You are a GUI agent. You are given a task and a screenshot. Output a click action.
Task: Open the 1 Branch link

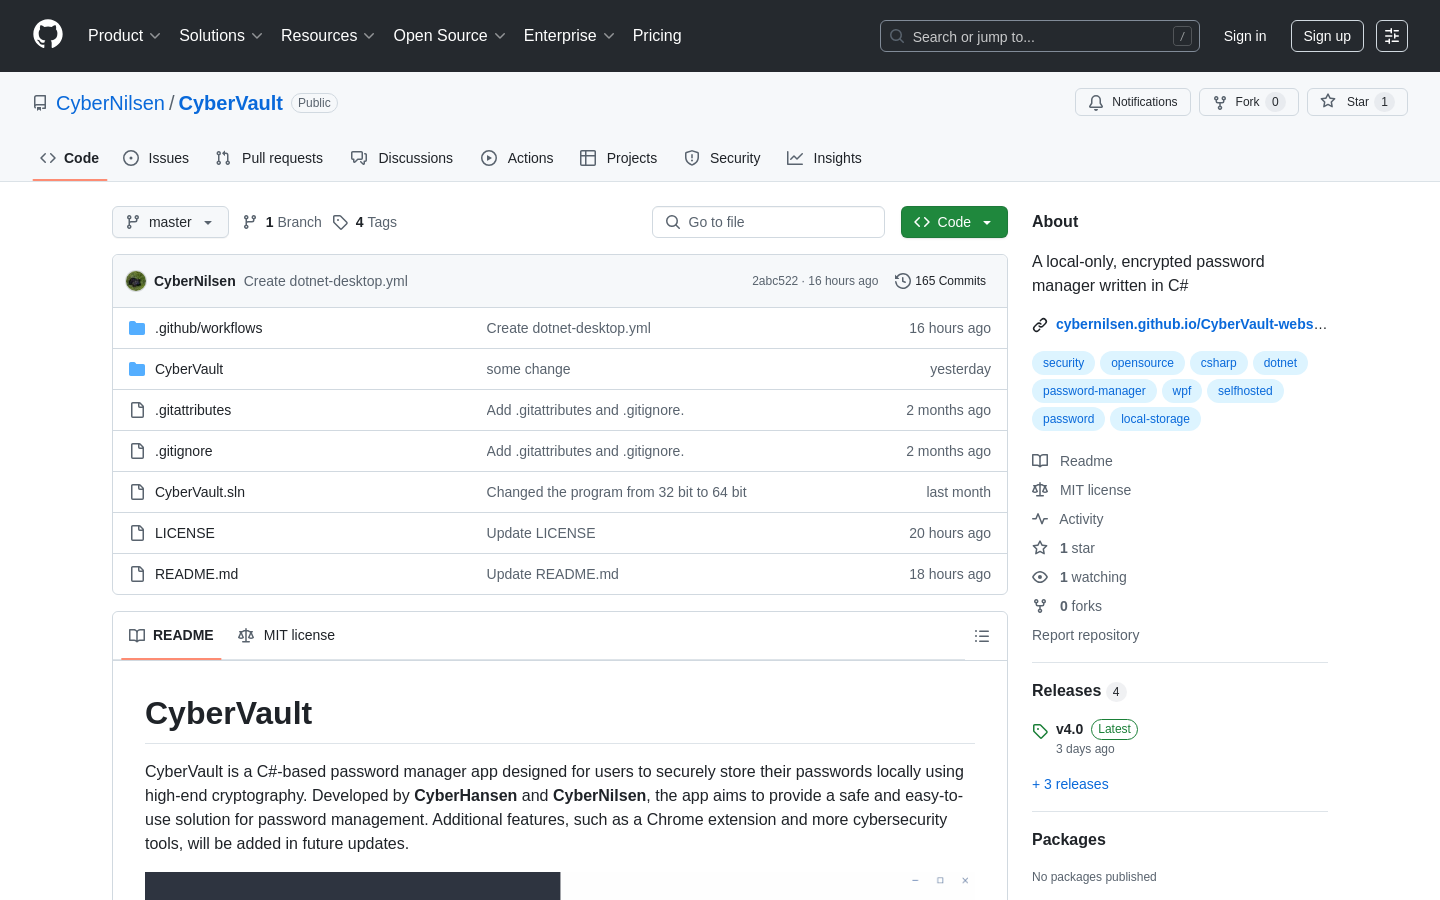coord(282,222)
